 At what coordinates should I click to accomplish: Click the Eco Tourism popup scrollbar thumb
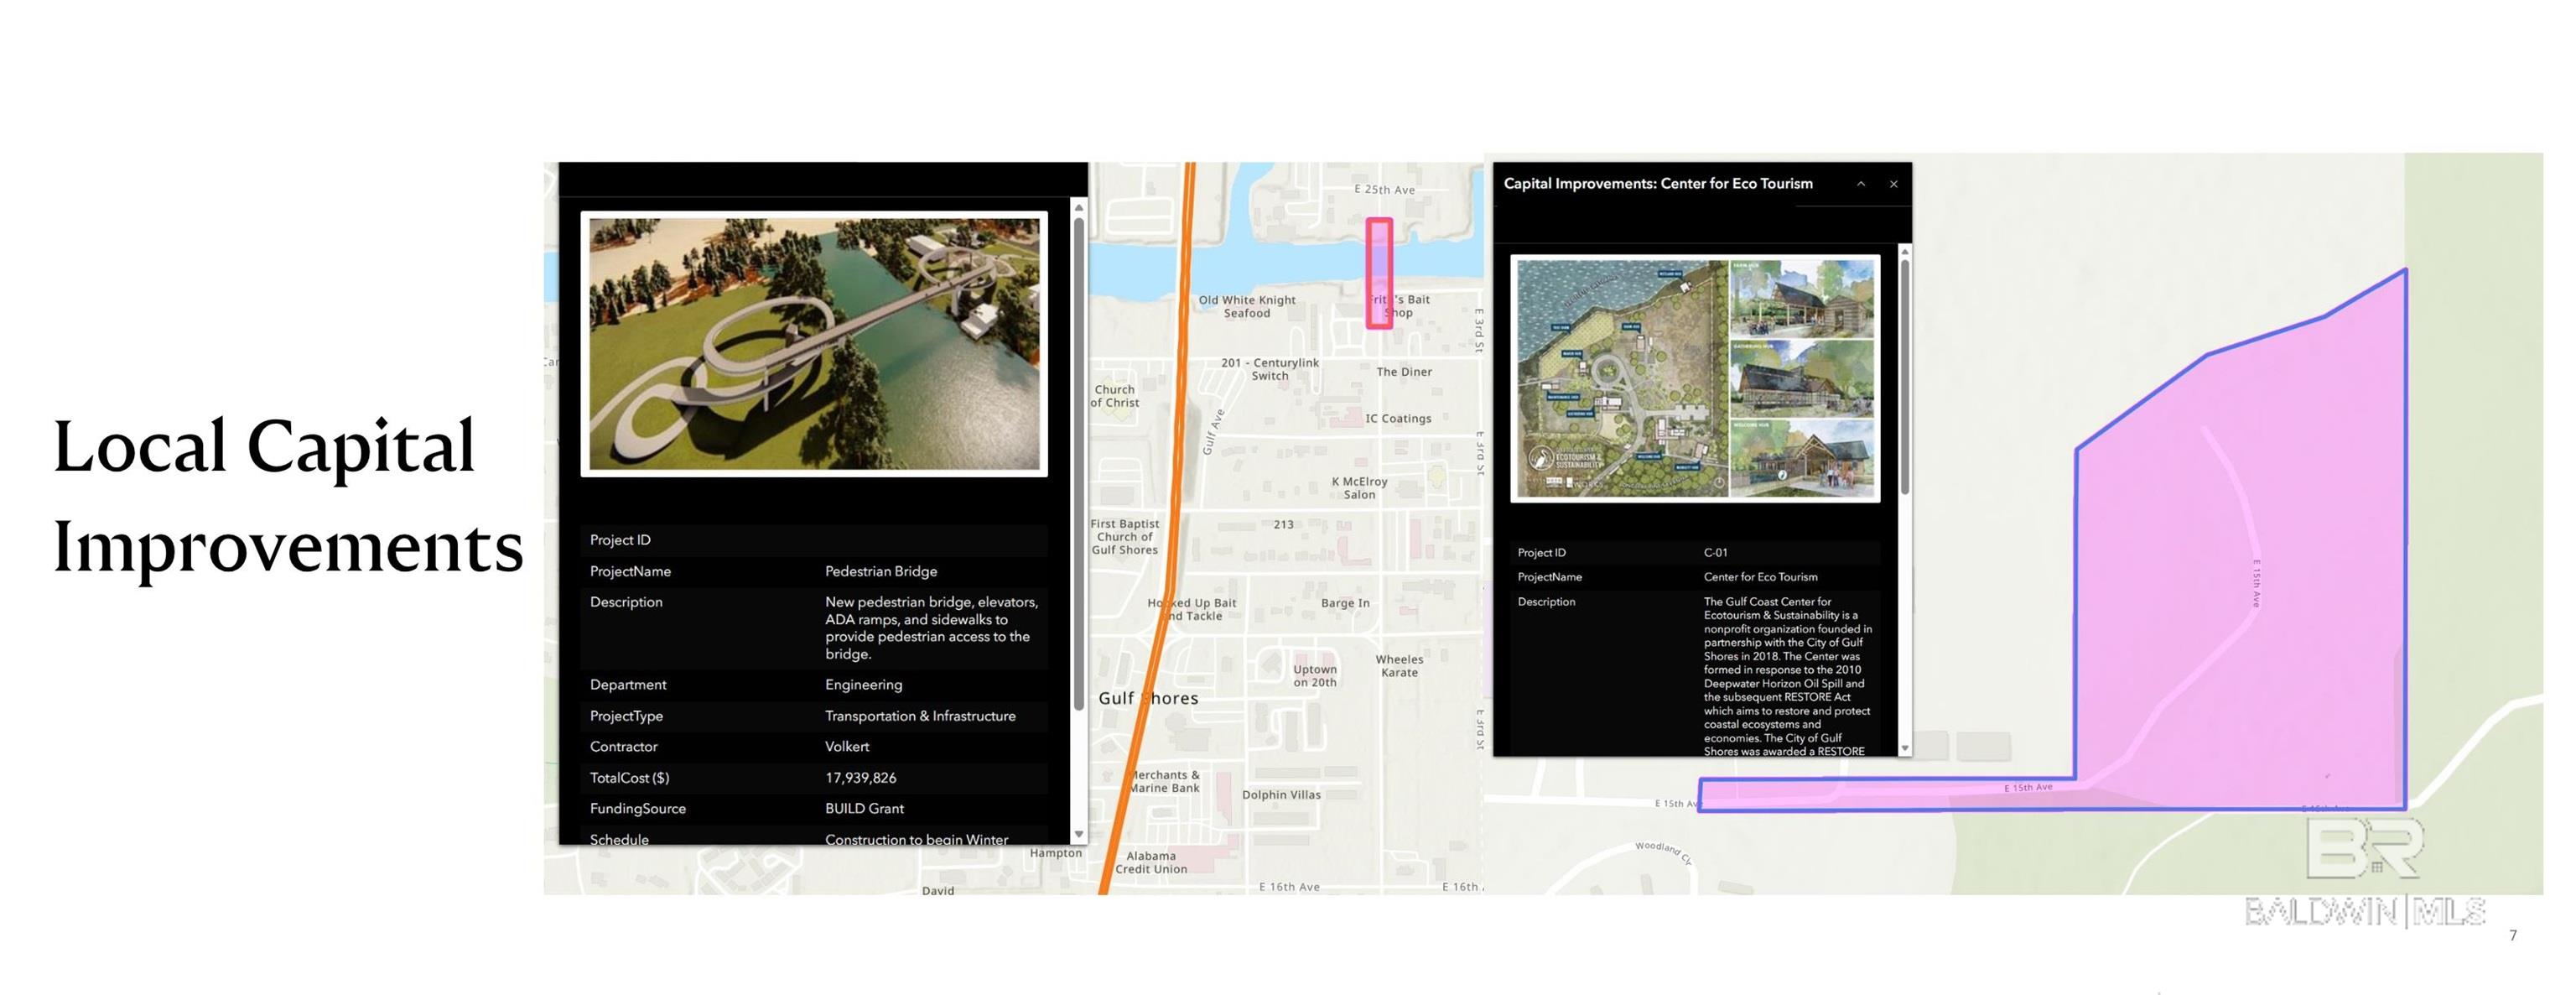1904,375
